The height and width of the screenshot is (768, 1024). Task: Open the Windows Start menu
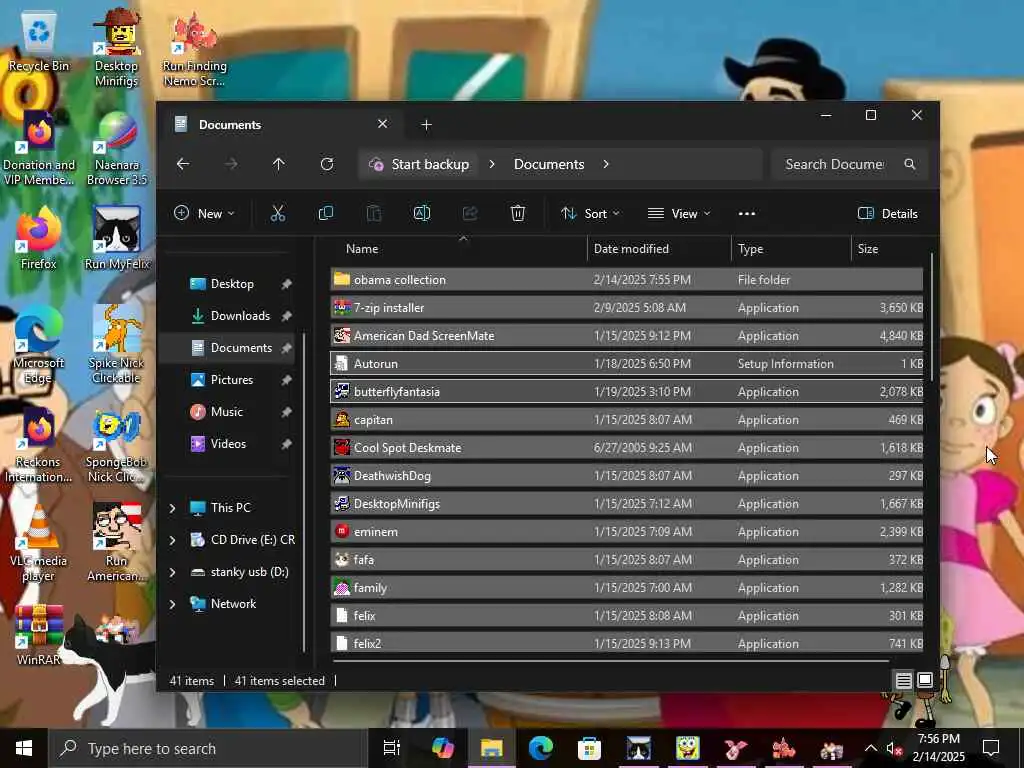pyautogui.click(x=24, y=748)
